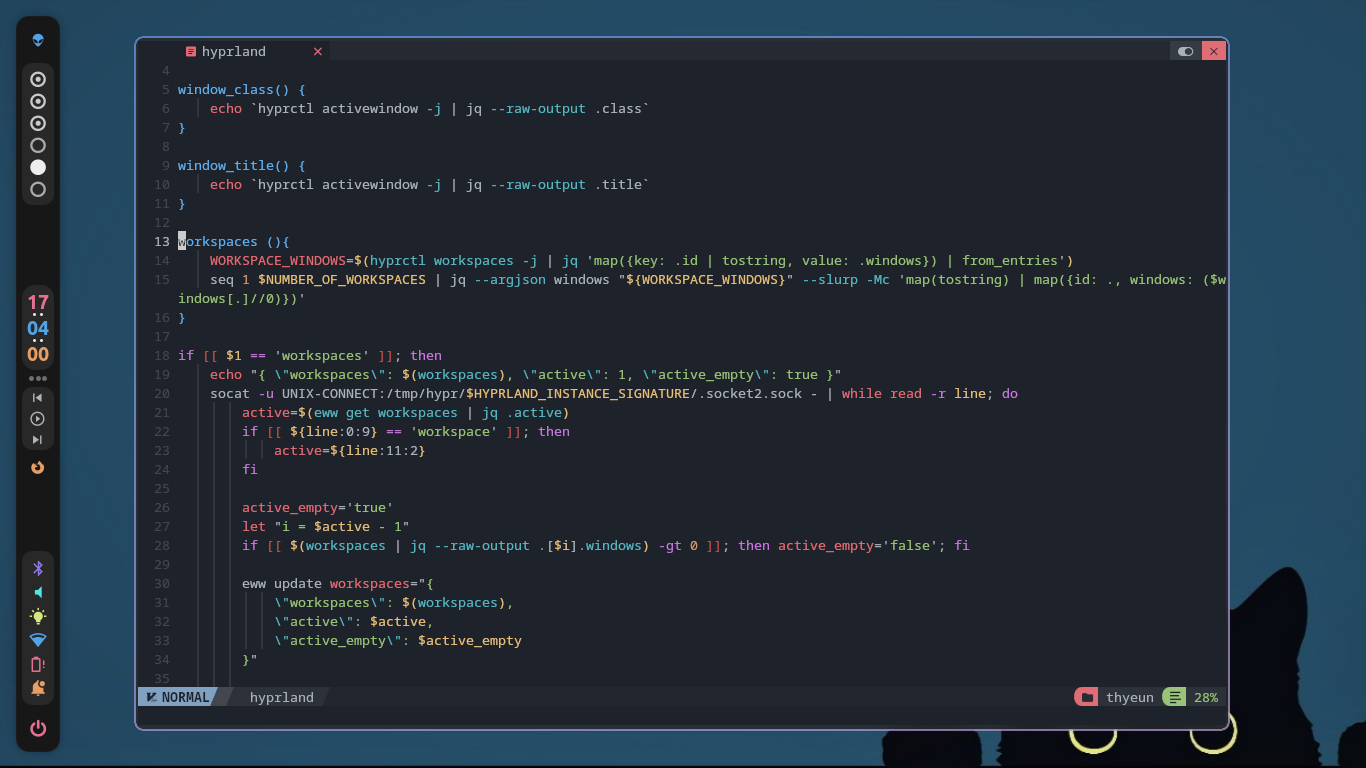The height and width of the screenshot is (768, 1366).
Task: Click $NUMBER_OF_WORKSPACES on line 15
Action: point(342,279)
